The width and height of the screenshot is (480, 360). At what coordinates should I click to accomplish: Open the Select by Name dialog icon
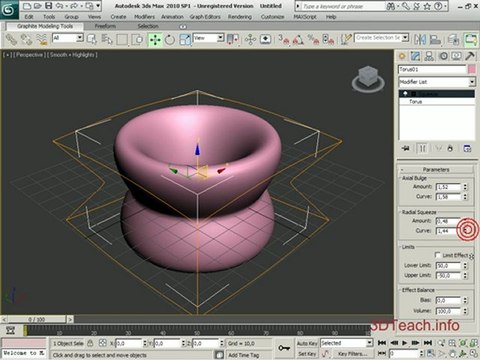pos(107,40)
